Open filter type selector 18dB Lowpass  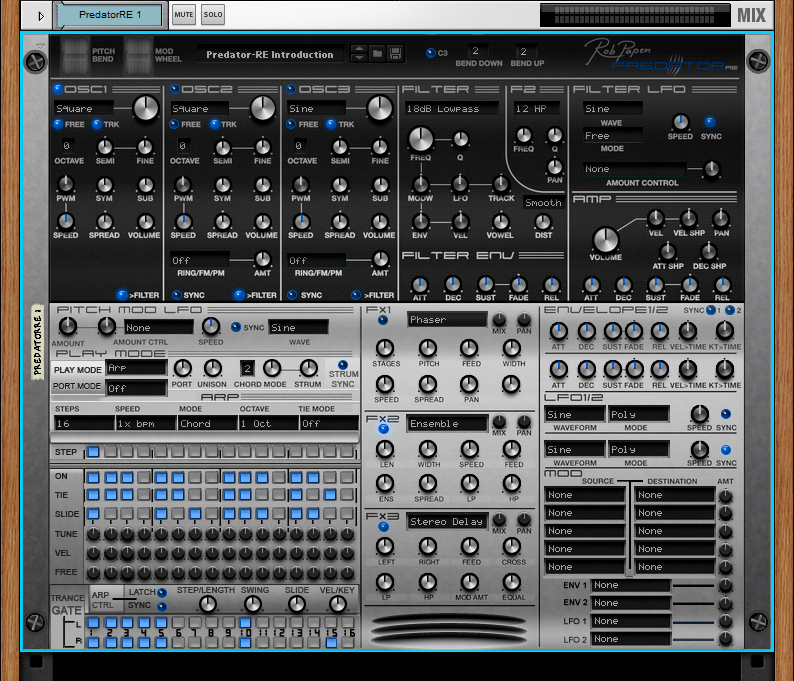click(451, 108)
